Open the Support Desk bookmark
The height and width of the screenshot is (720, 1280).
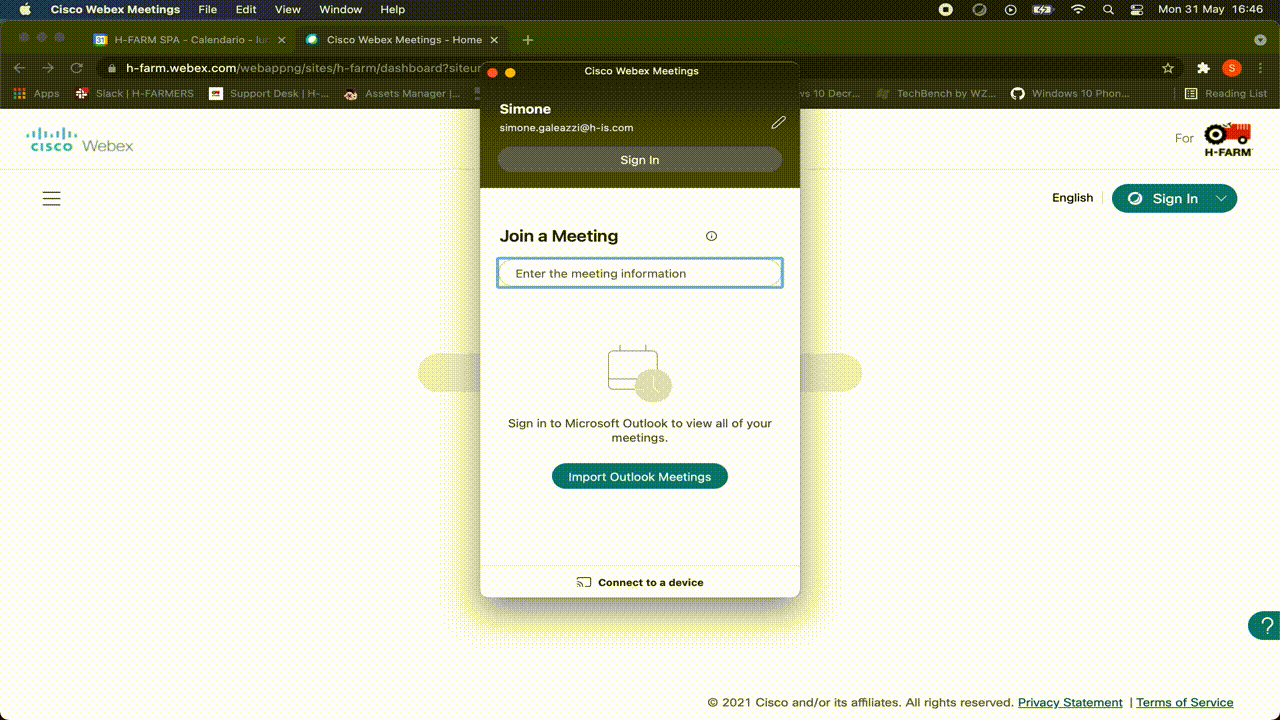pos(269,94)
